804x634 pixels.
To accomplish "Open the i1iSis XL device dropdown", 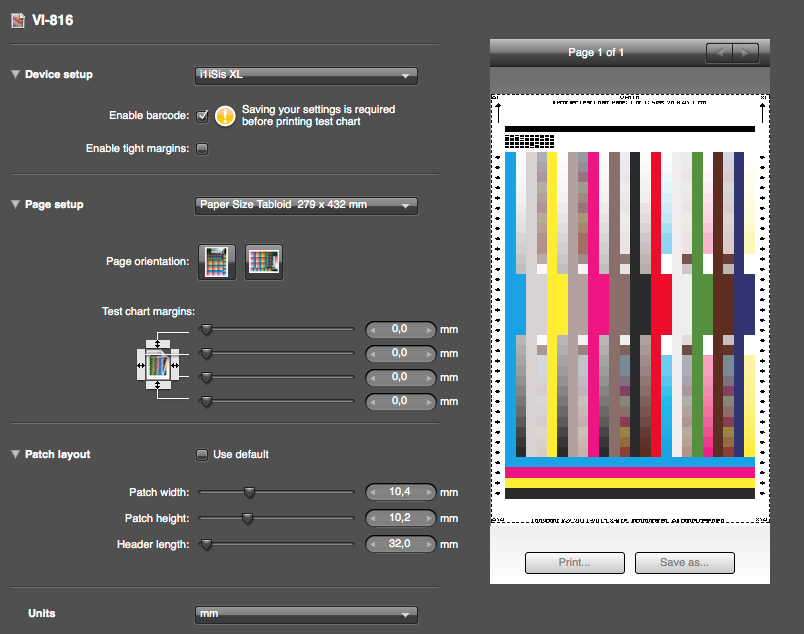I will pos(305,75).
